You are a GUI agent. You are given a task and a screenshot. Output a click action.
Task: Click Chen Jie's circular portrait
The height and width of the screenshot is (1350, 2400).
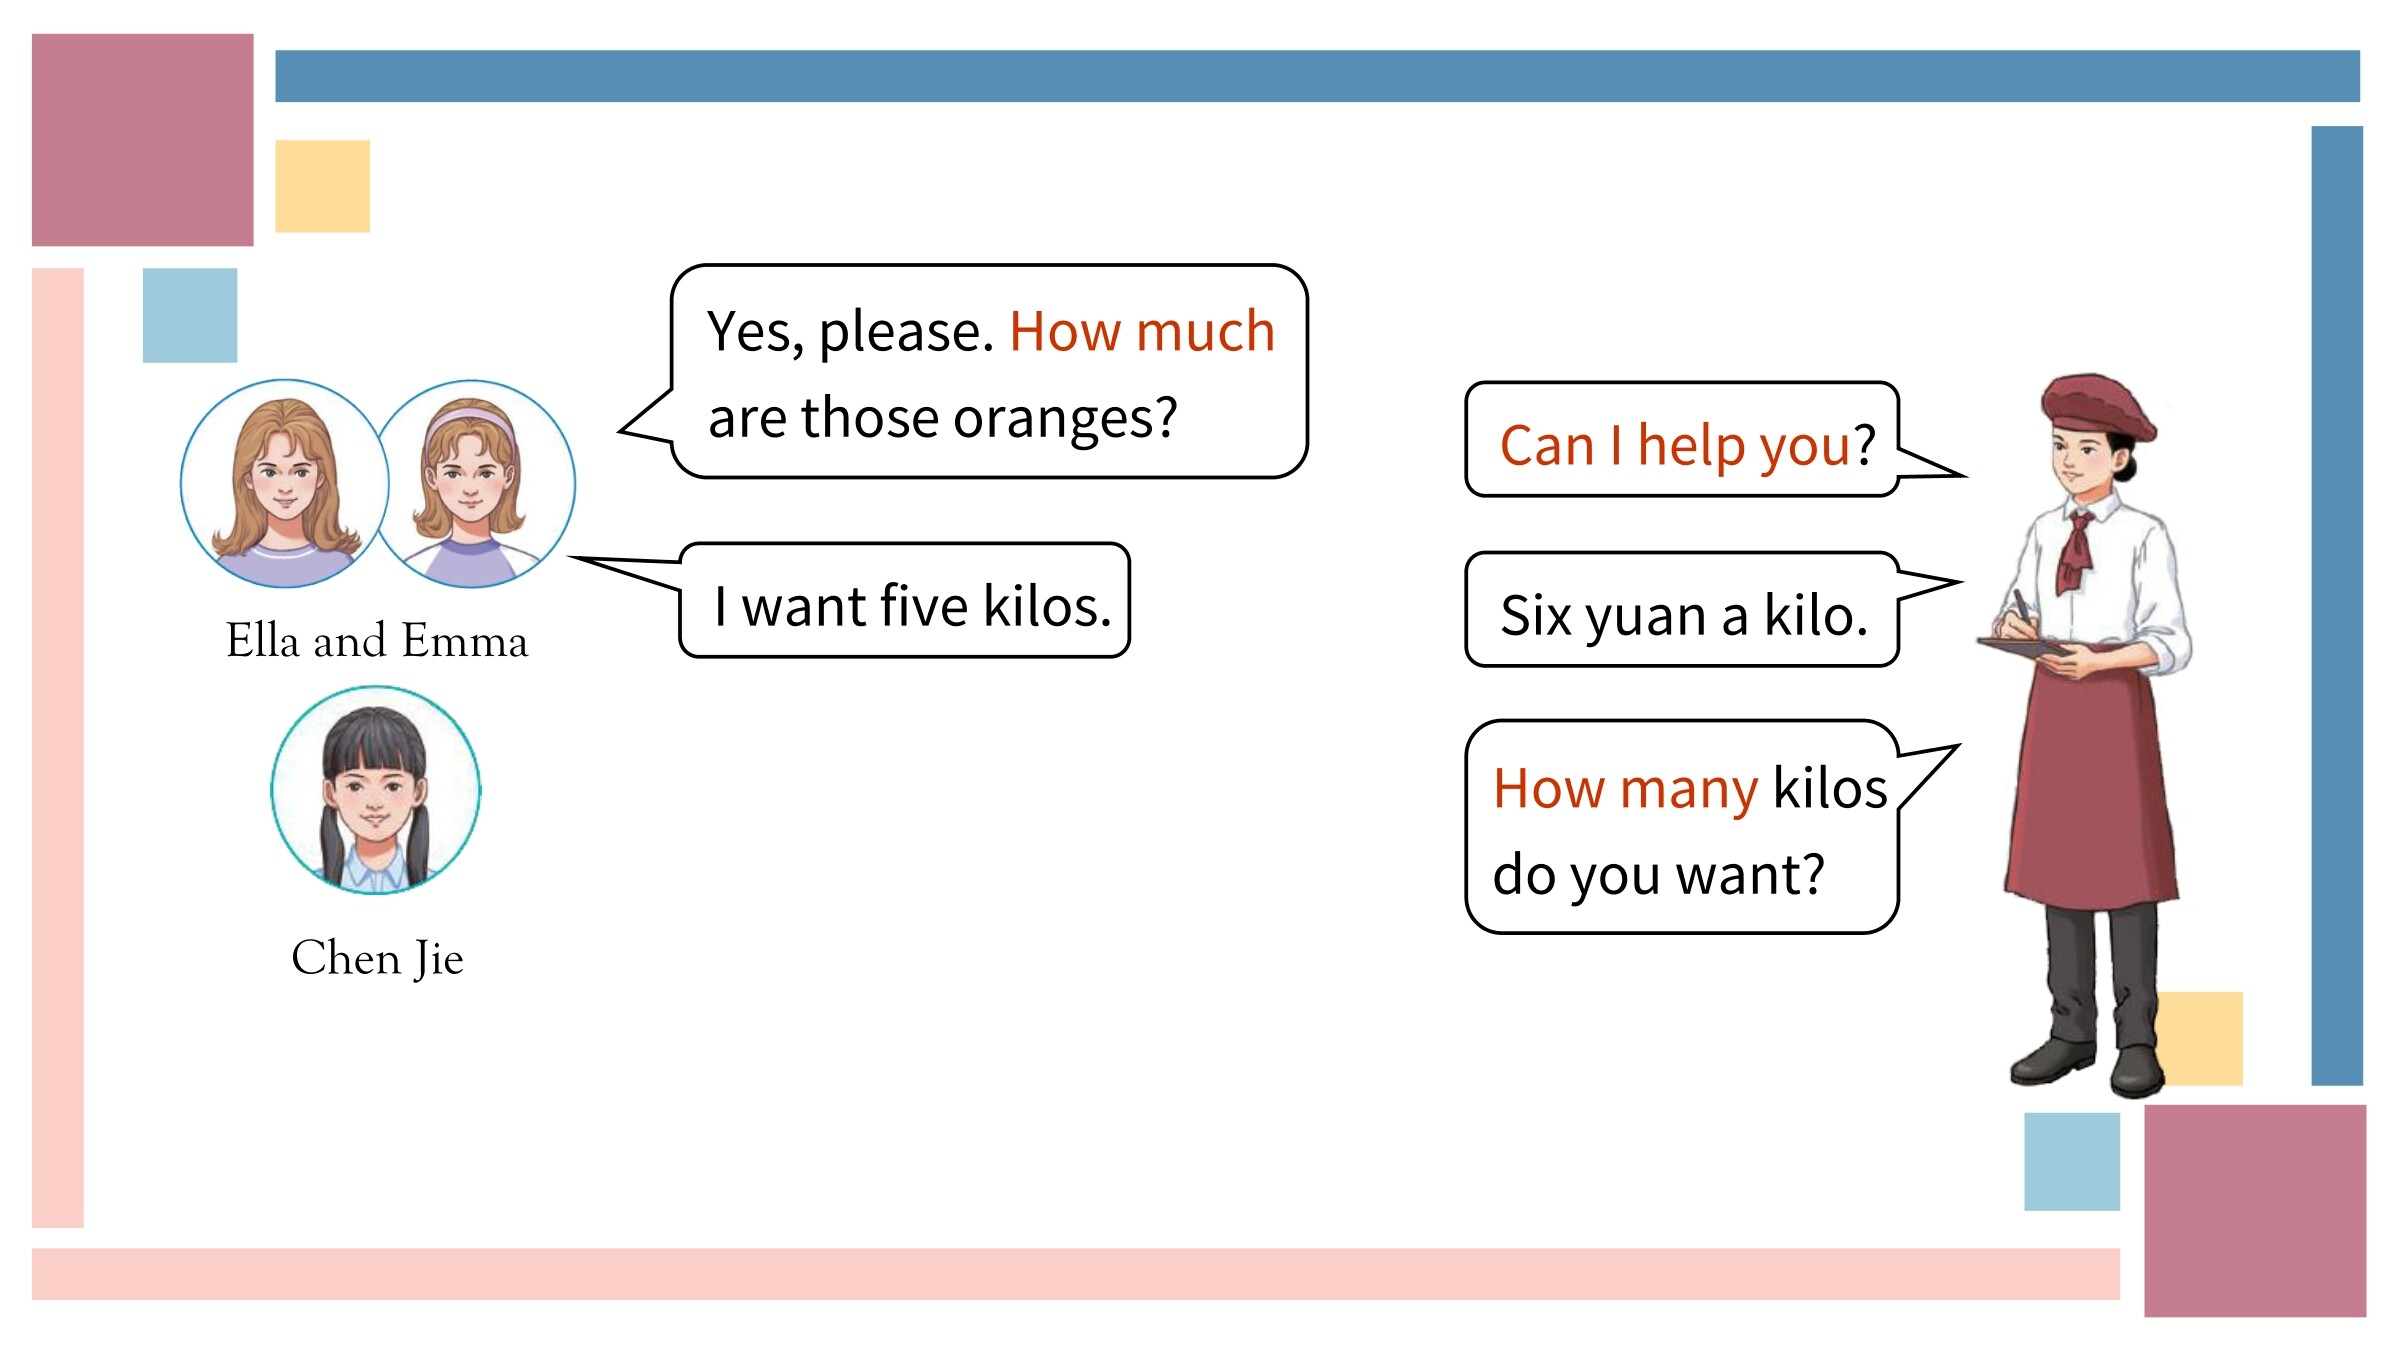pos(375,790)
